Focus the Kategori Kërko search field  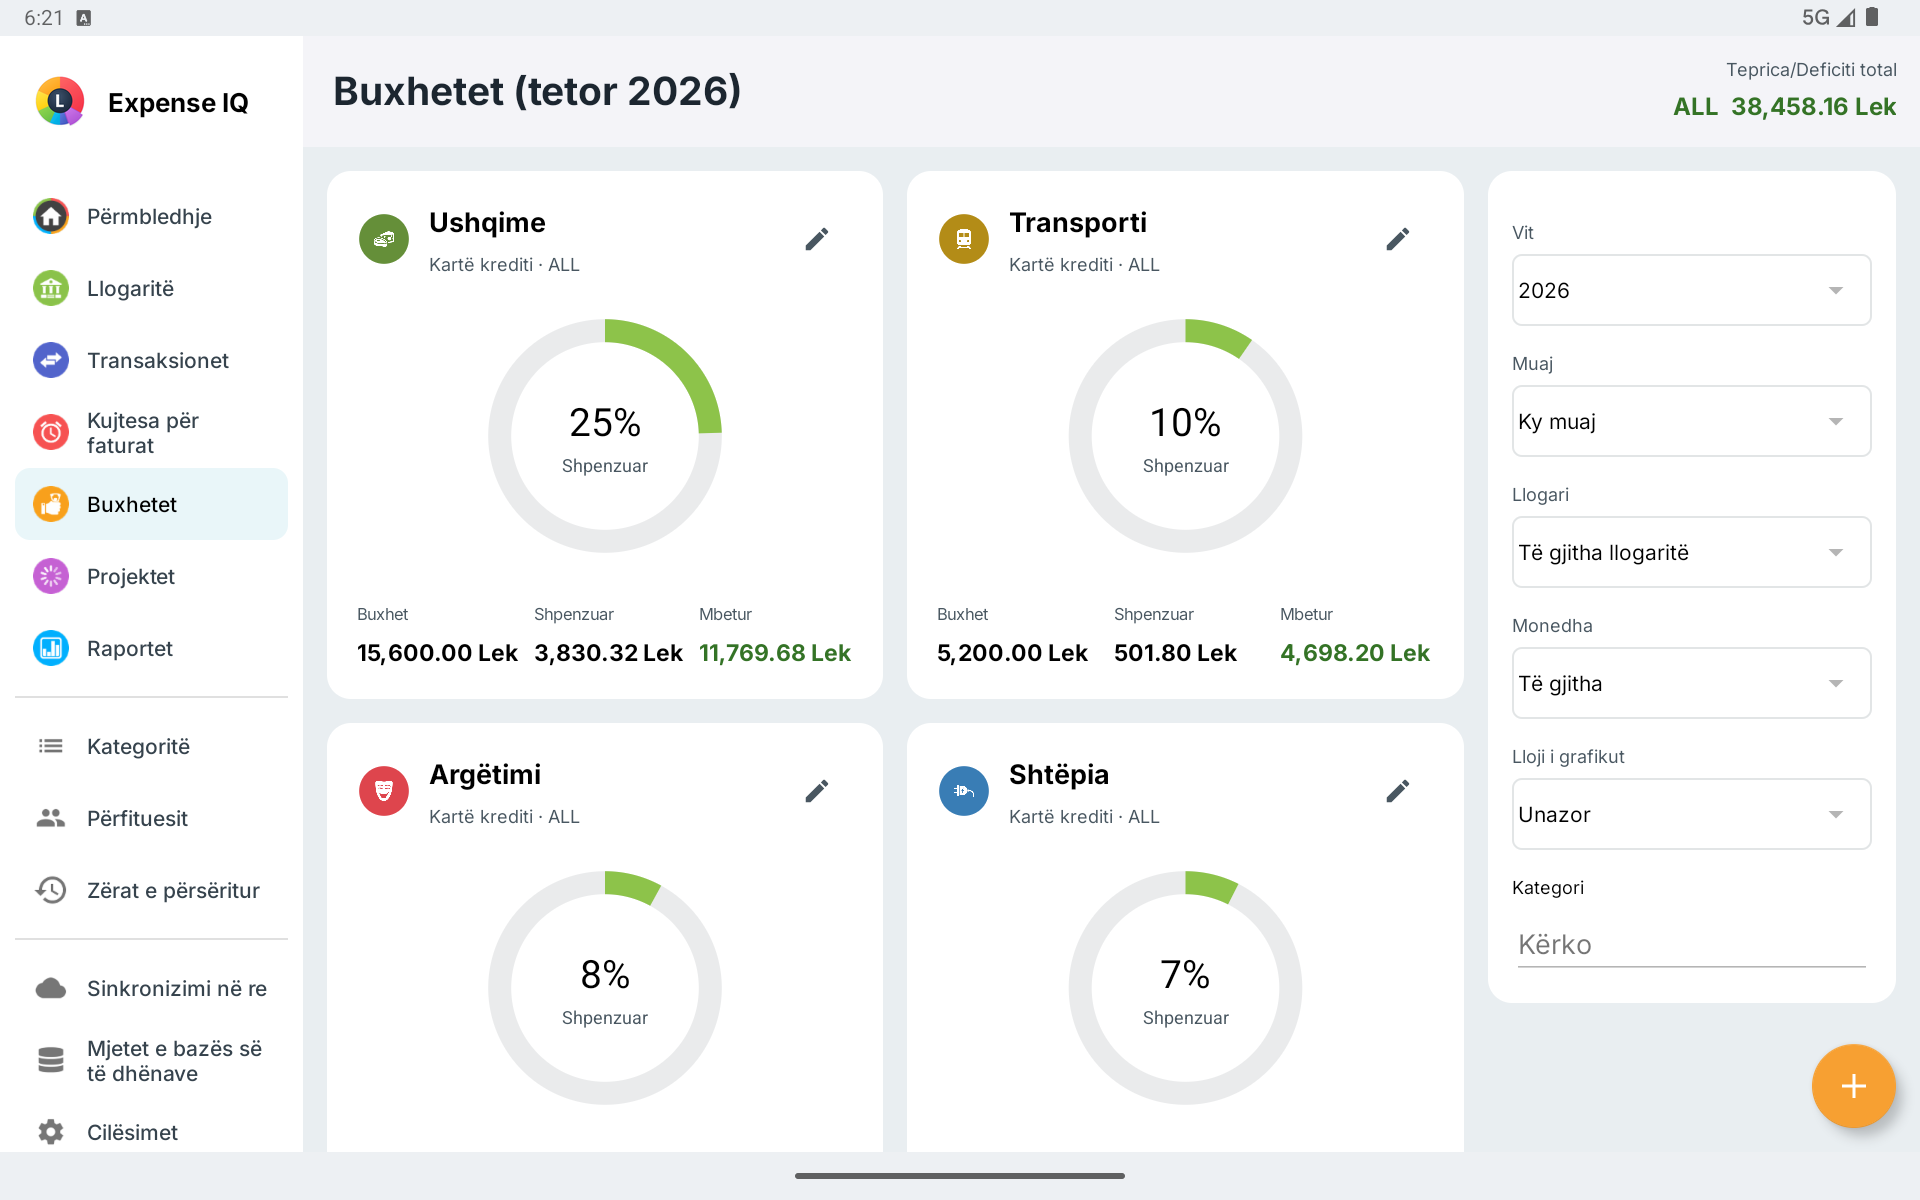(x=1691, y=944)
